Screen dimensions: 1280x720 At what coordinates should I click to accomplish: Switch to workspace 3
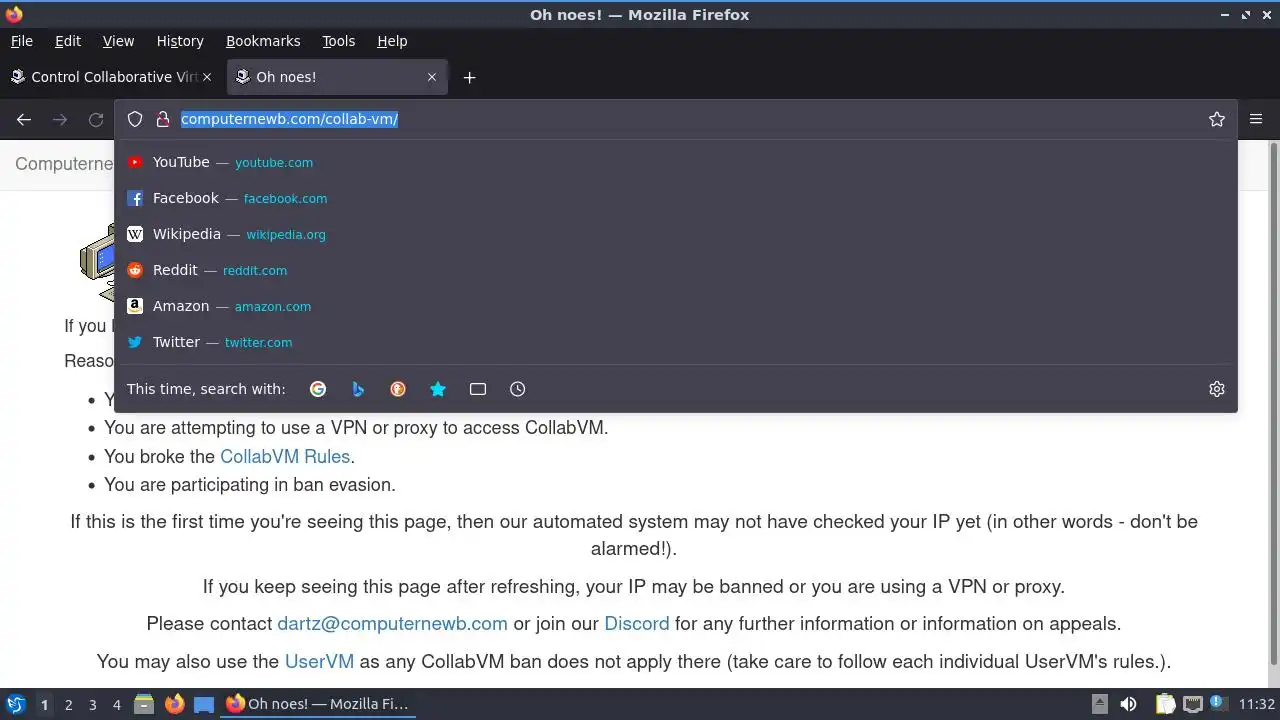[92, 704]
